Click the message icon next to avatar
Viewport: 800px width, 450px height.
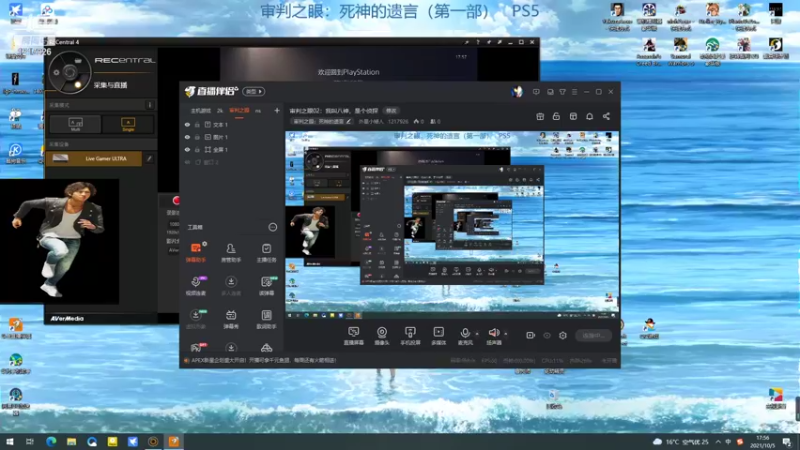point(536,92)
